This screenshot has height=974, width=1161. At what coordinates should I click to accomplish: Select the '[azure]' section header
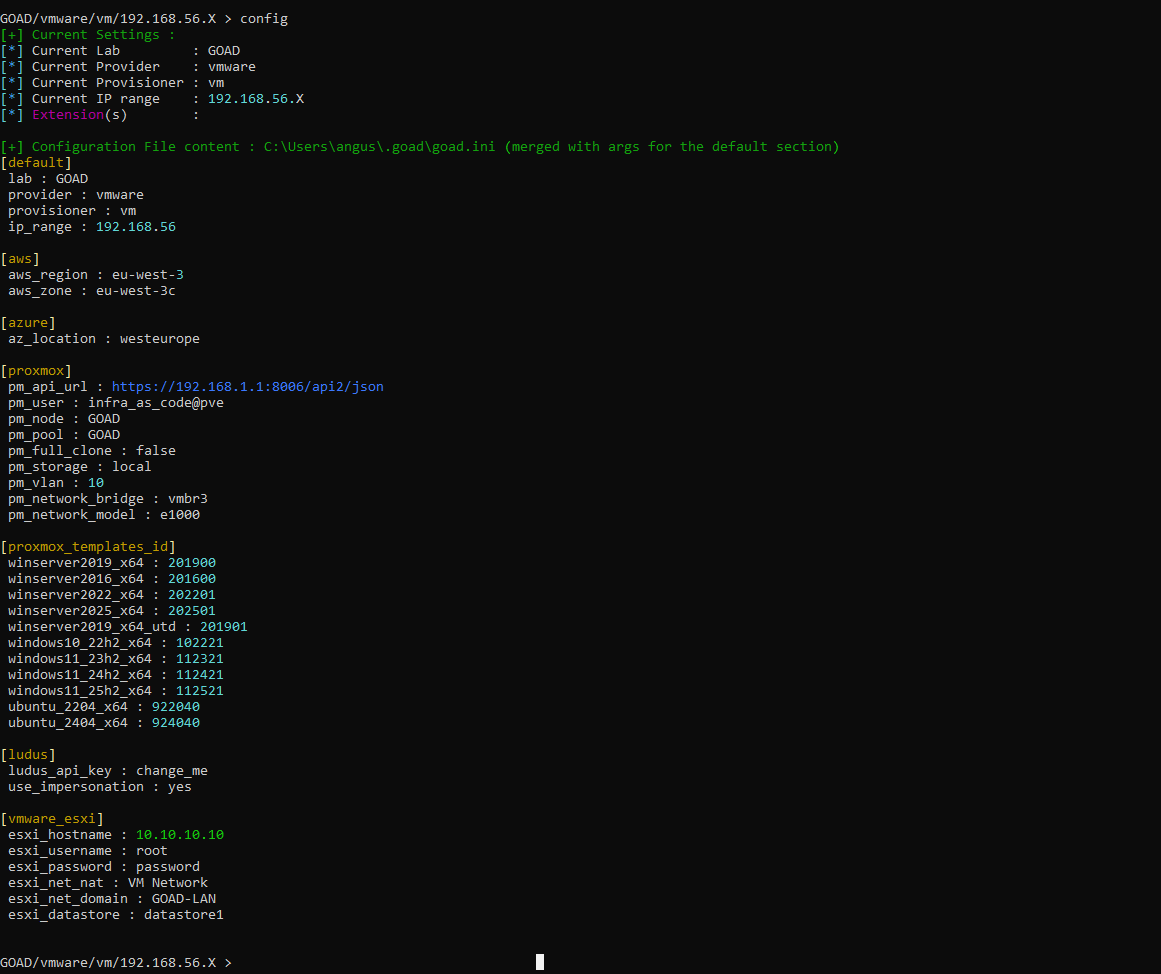[28, 323]
